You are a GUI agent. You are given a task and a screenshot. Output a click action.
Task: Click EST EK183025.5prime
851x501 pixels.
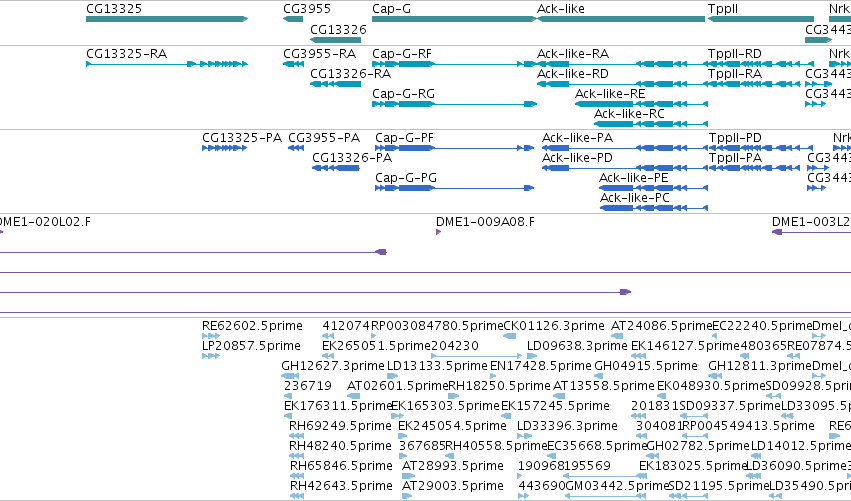tap(693, 466)
